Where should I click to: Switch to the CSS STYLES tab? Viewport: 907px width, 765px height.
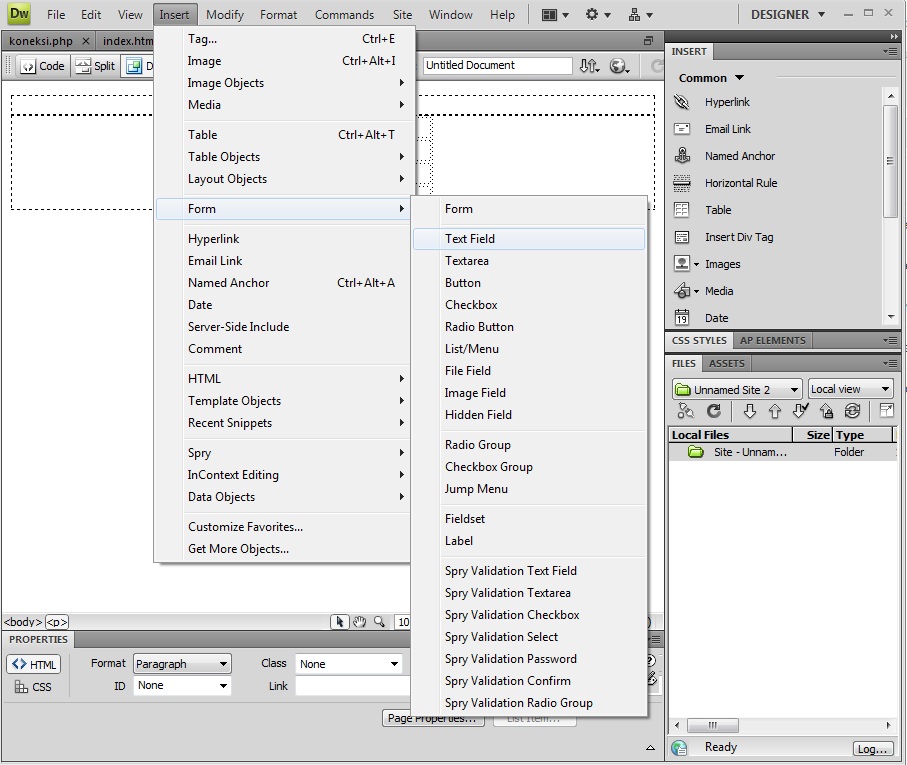pyautogui.click(x=699, y=341)
